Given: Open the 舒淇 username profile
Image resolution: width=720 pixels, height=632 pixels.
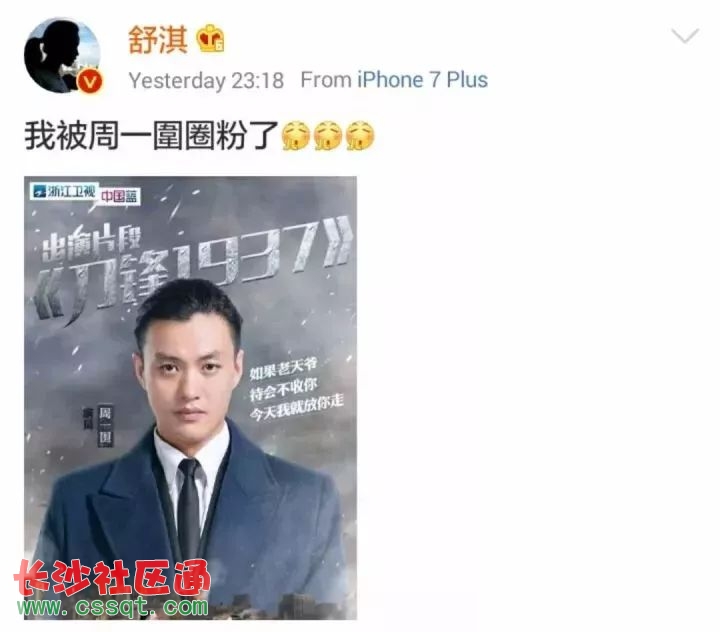Looking at the screenshot, I should 158,39.
